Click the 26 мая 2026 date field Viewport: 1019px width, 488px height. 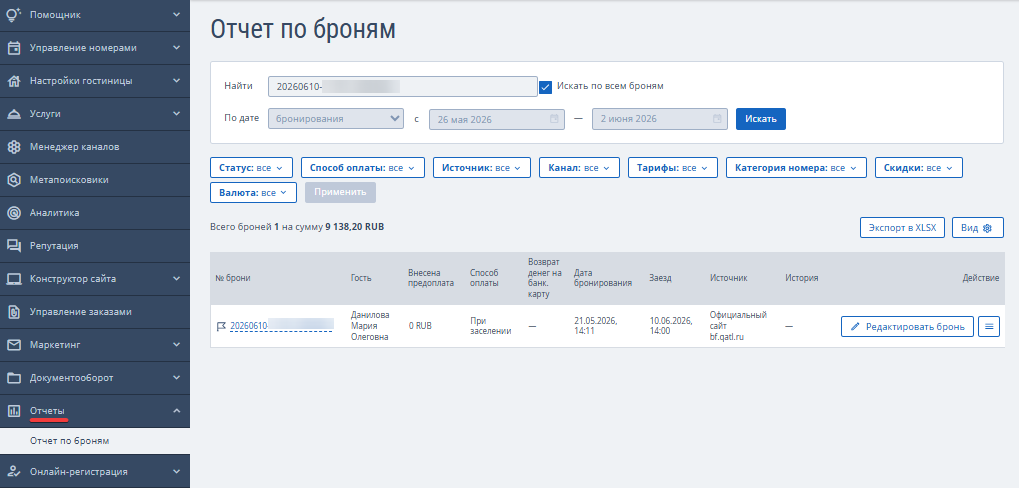point(497,119)
